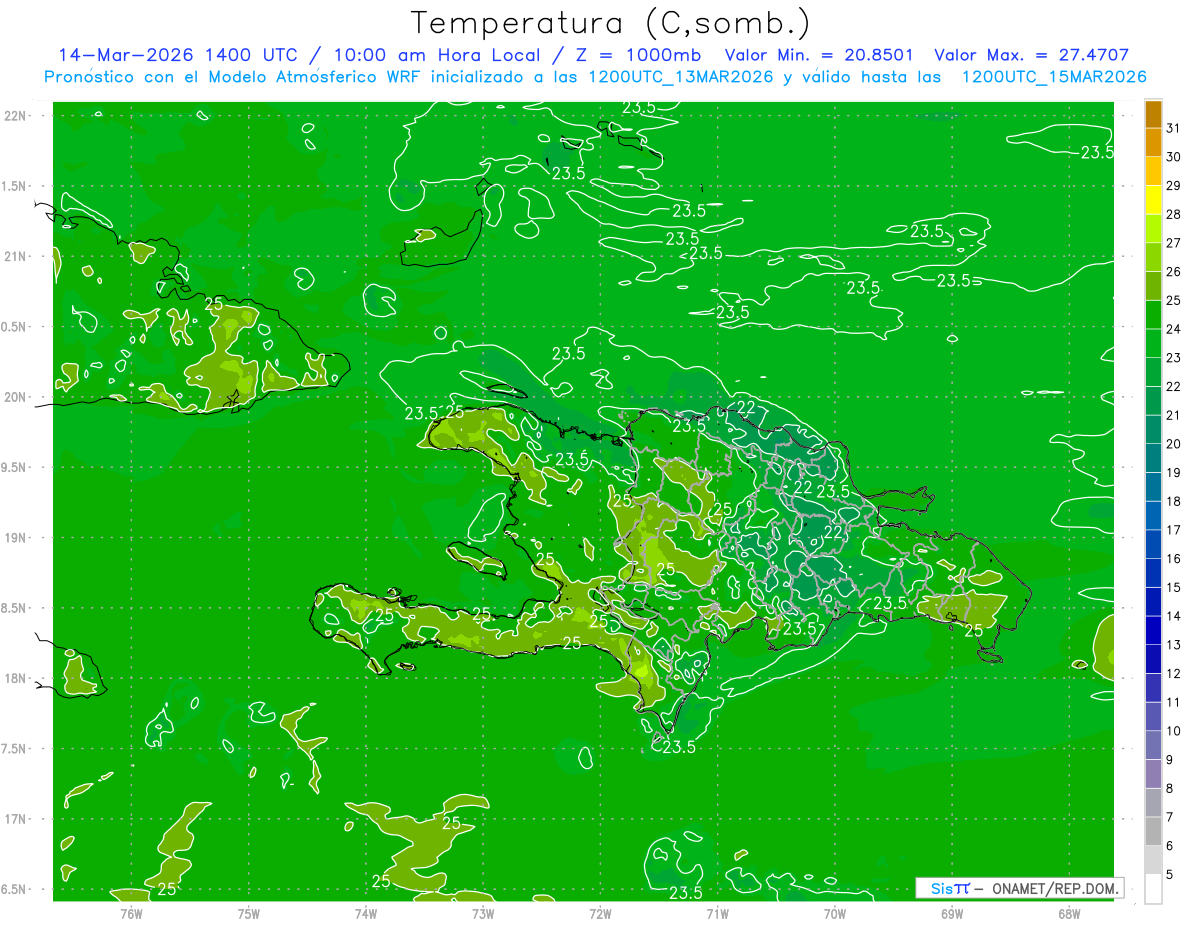The width and height of the screenshot is (1200, 927).
Task: Click the teal color band between 19 and 20
Action: click(1153, 458)
